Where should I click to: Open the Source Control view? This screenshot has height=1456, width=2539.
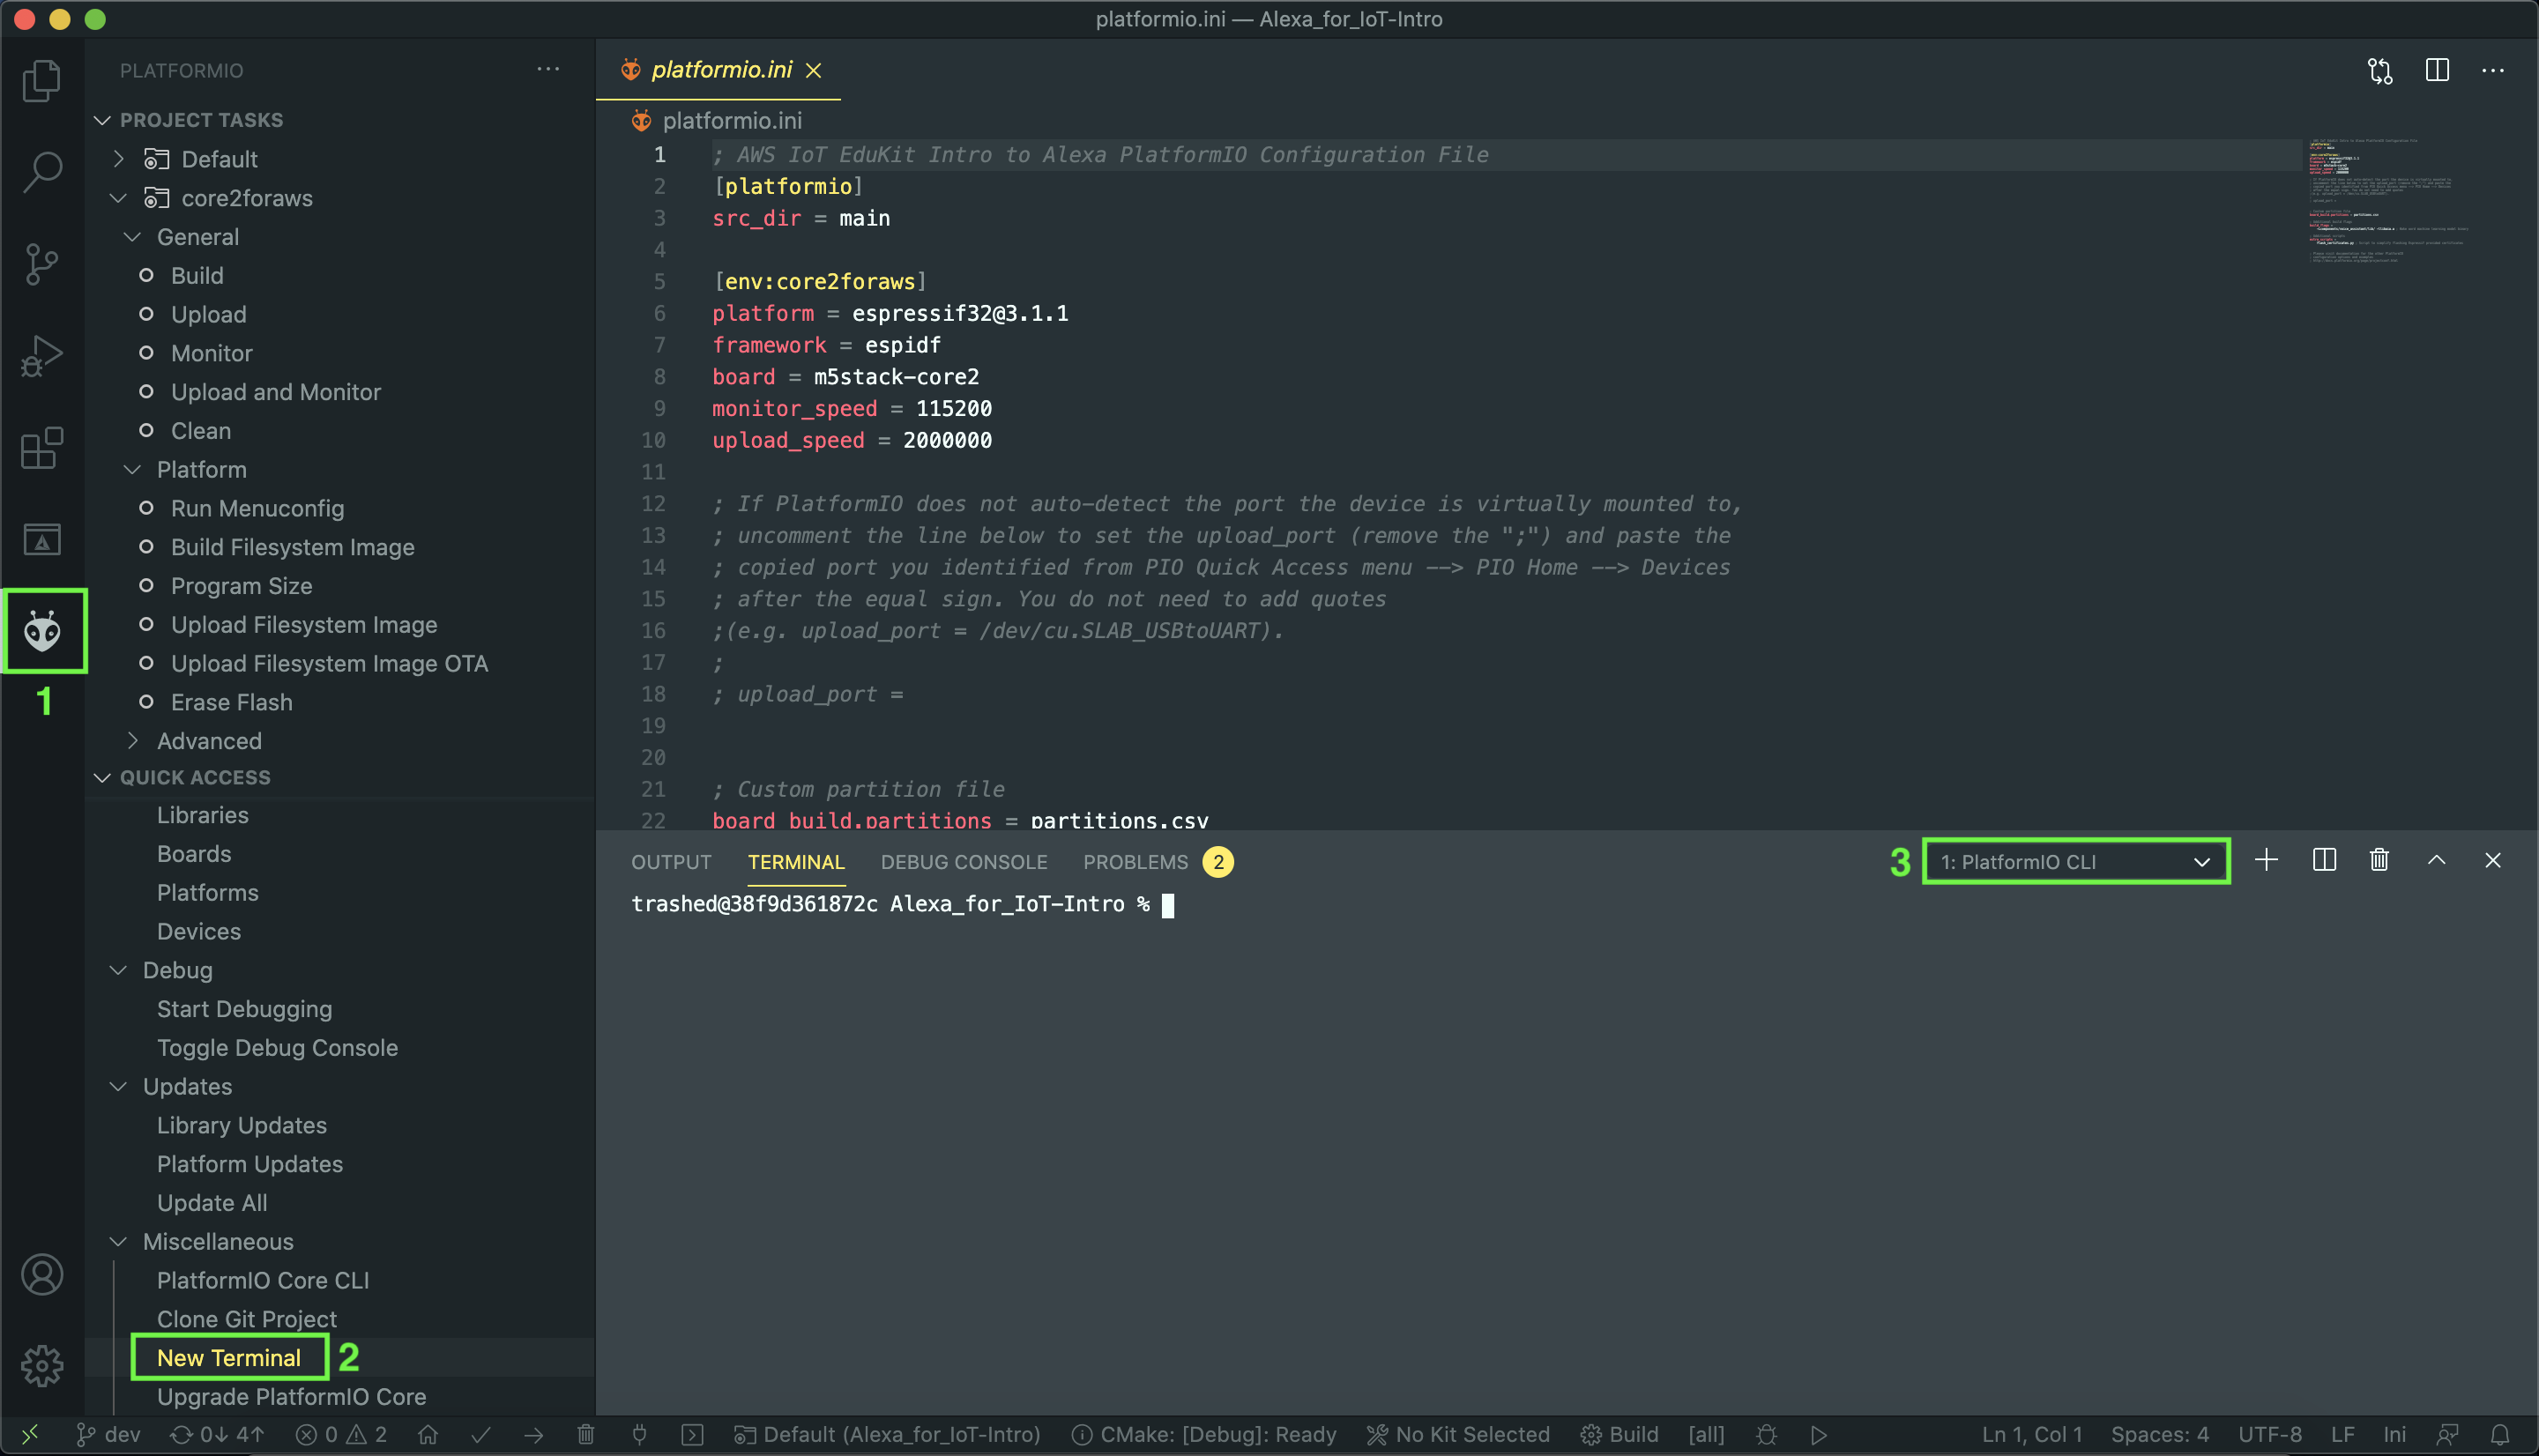click(42, 264)
